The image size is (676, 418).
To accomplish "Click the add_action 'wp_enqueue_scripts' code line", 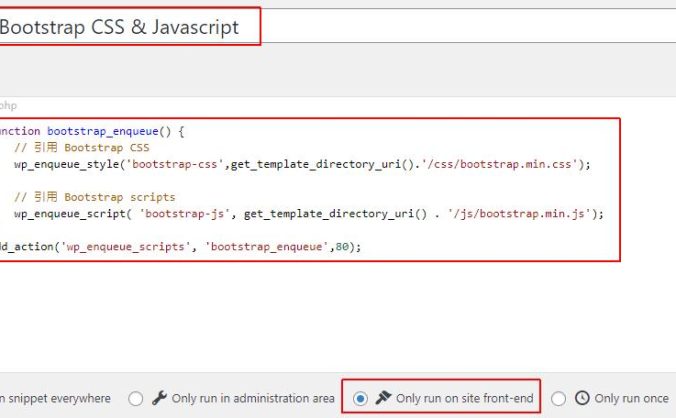I will 181,247.
